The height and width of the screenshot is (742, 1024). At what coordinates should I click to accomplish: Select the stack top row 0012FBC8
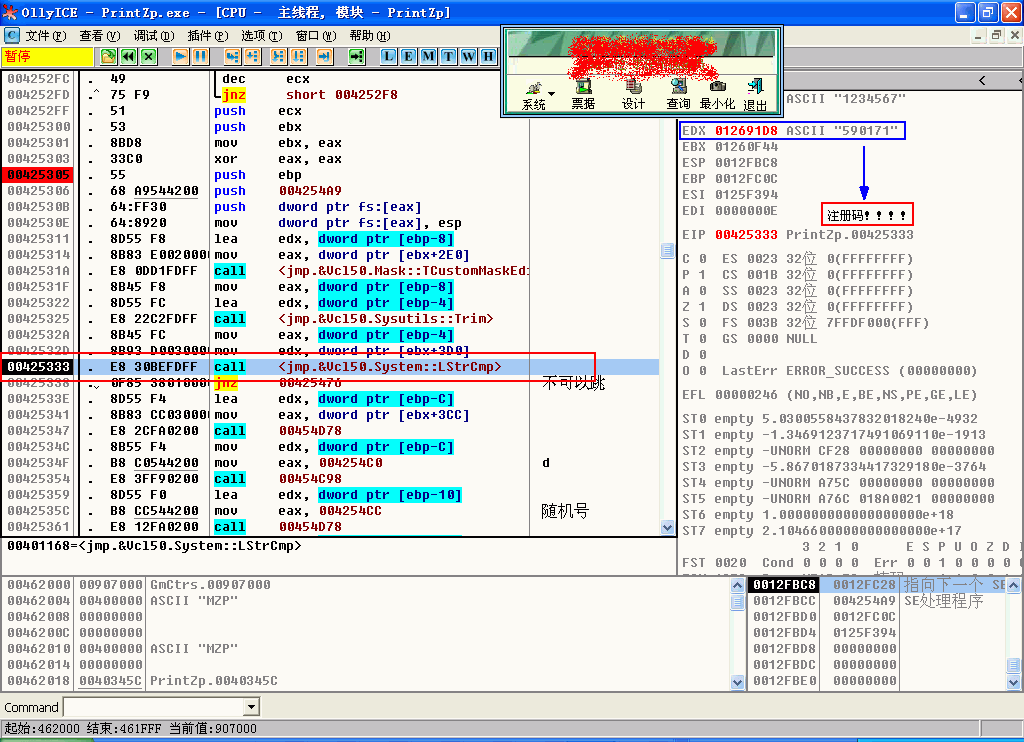tap(877, 585)
